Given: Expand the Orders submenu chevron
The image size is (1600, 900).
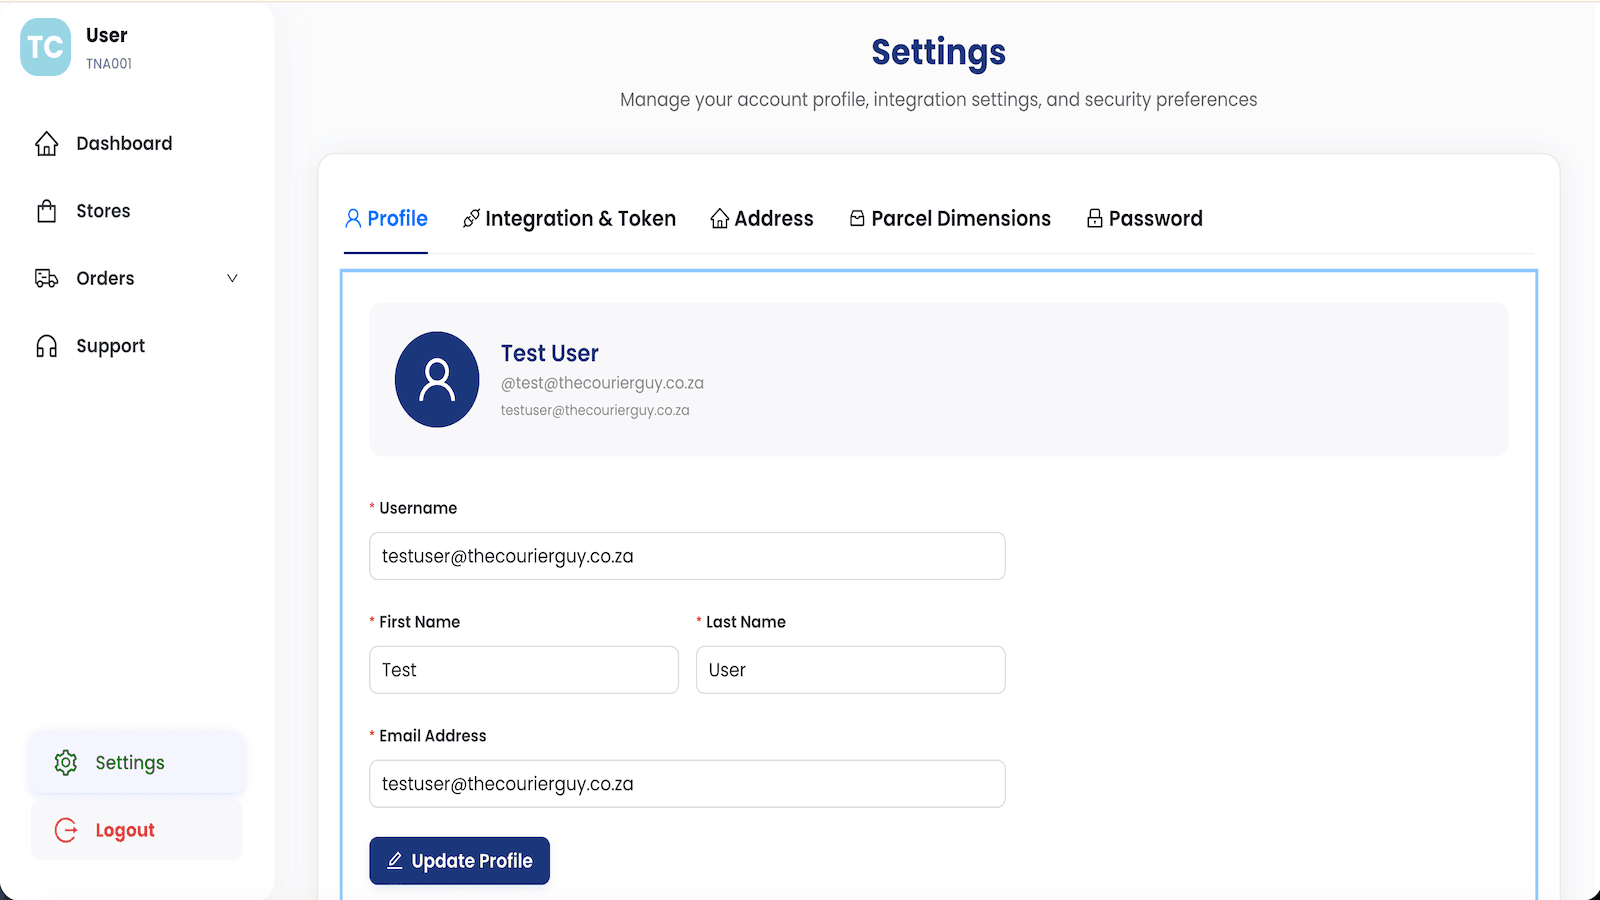Looking at the screenshot, I should pyautogui.click(x=232, y=278).
